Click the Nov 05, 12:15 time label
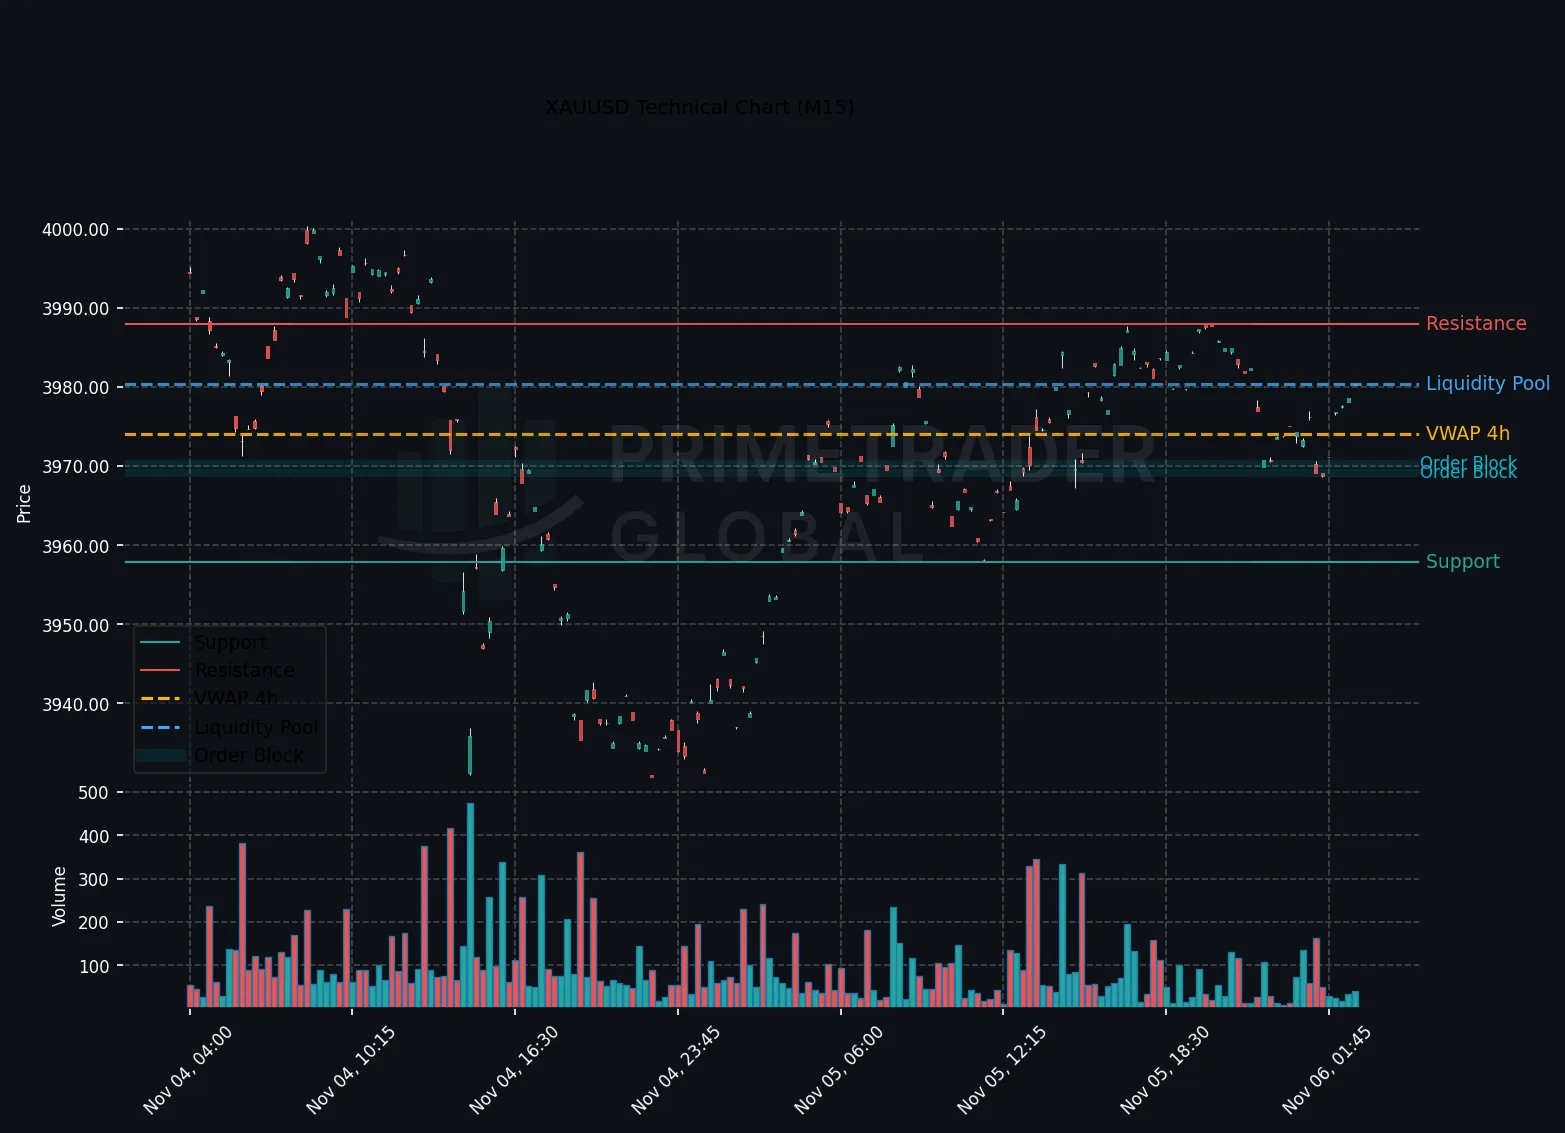This screenshot has height=1133, width=1565. tap(1002, 1070)
